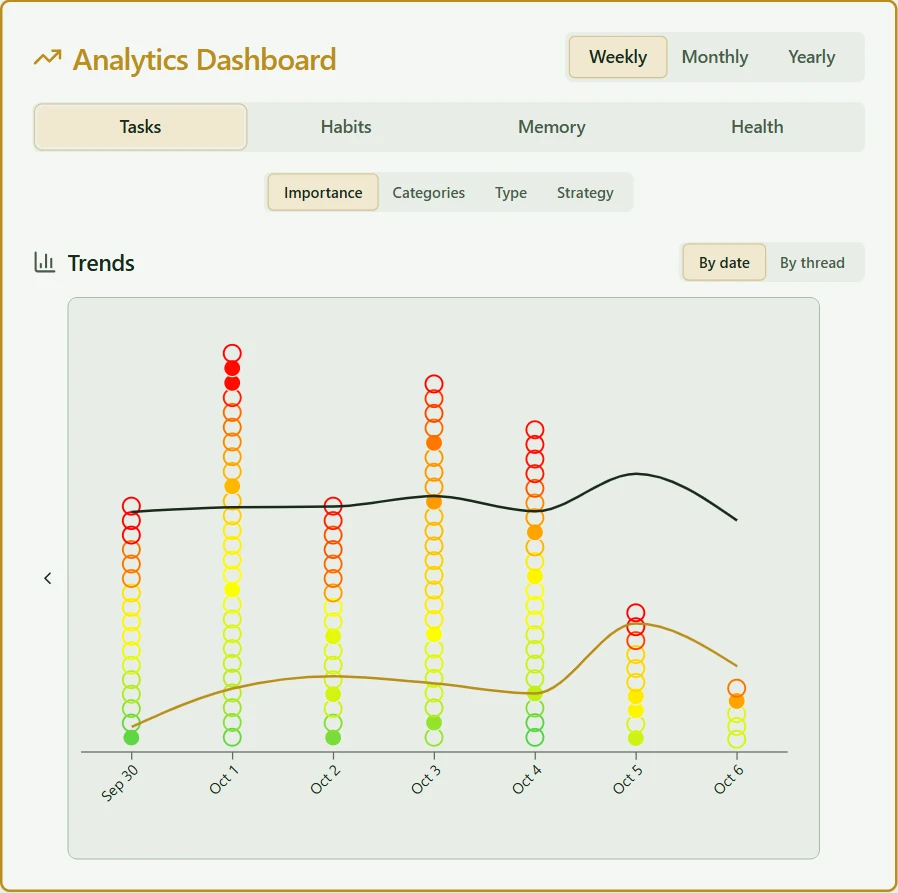Go to previous week with left chevron
Viewport: 898px width, 893px height.
tap(48, 579)
